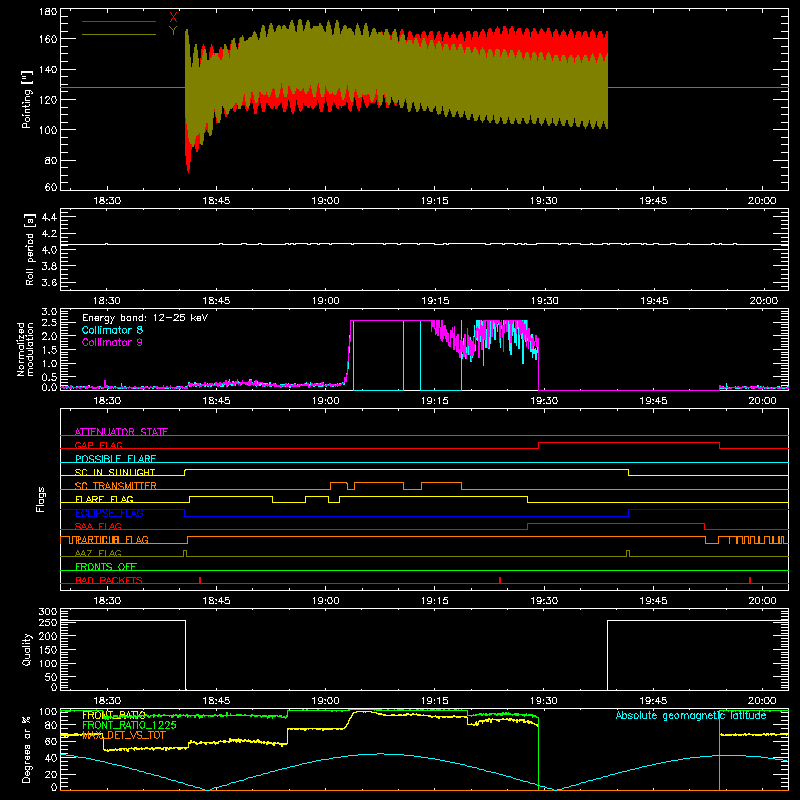Click 19:00 tick below the Roll period plot
The image size is (800, 800).
coord(326,301)
